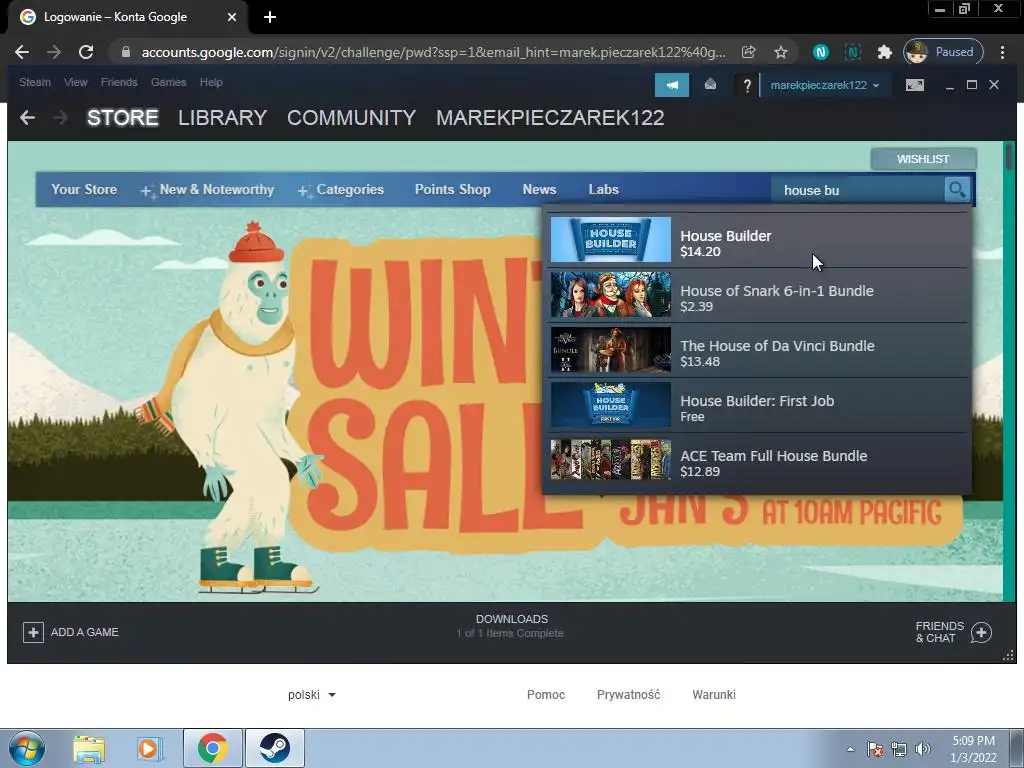Select House Builder: First Job free result

(x=758, y=405)
